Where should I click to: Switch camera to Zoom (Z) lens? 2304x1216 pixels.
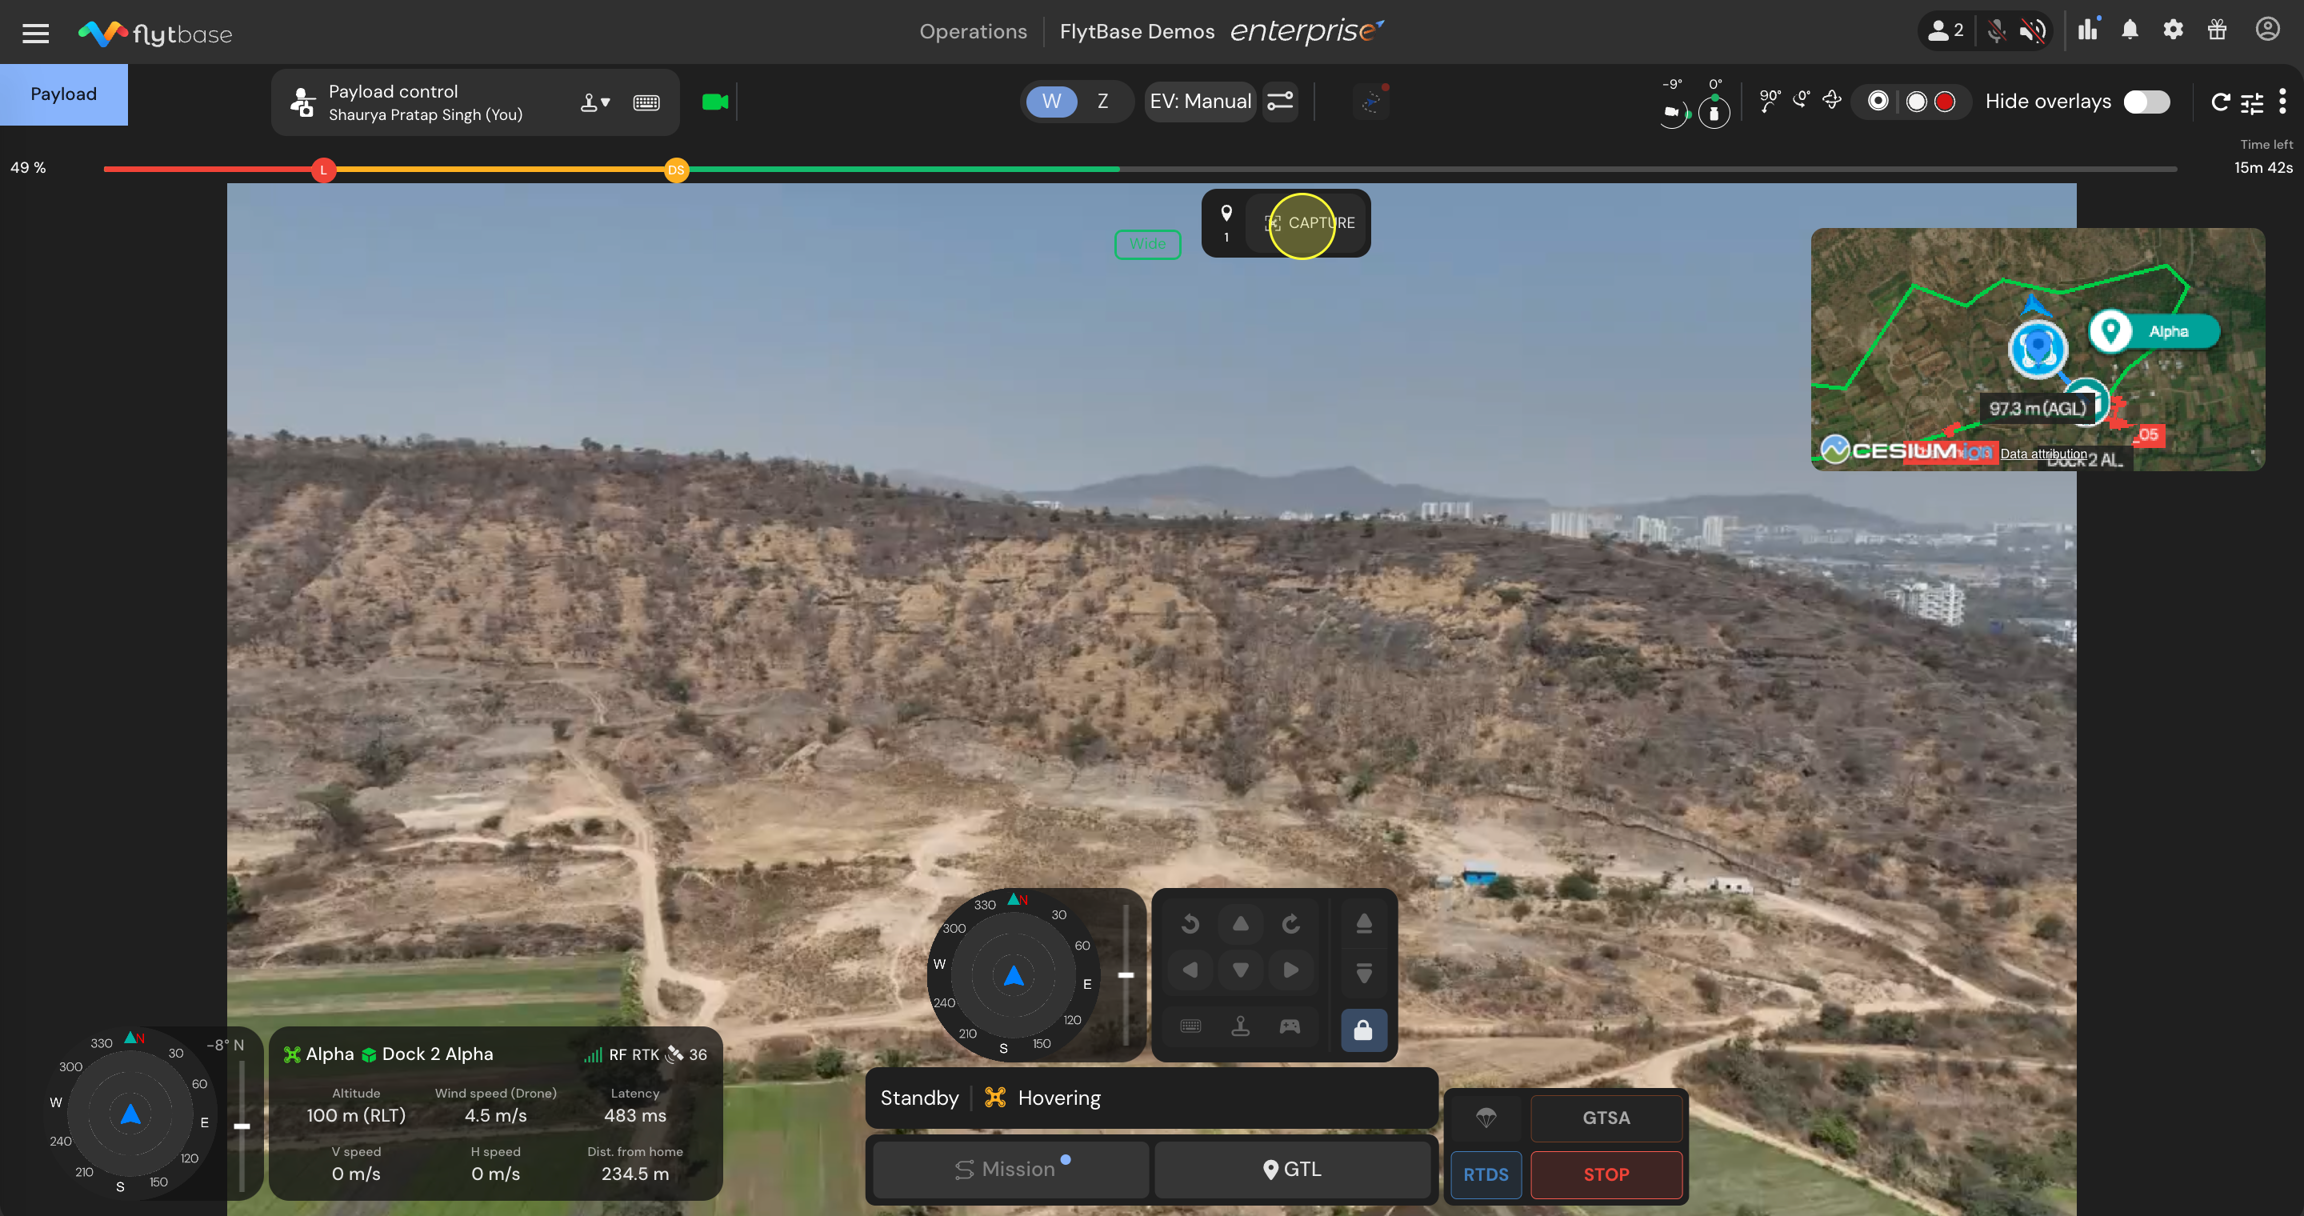click(x=1102, y=102)
